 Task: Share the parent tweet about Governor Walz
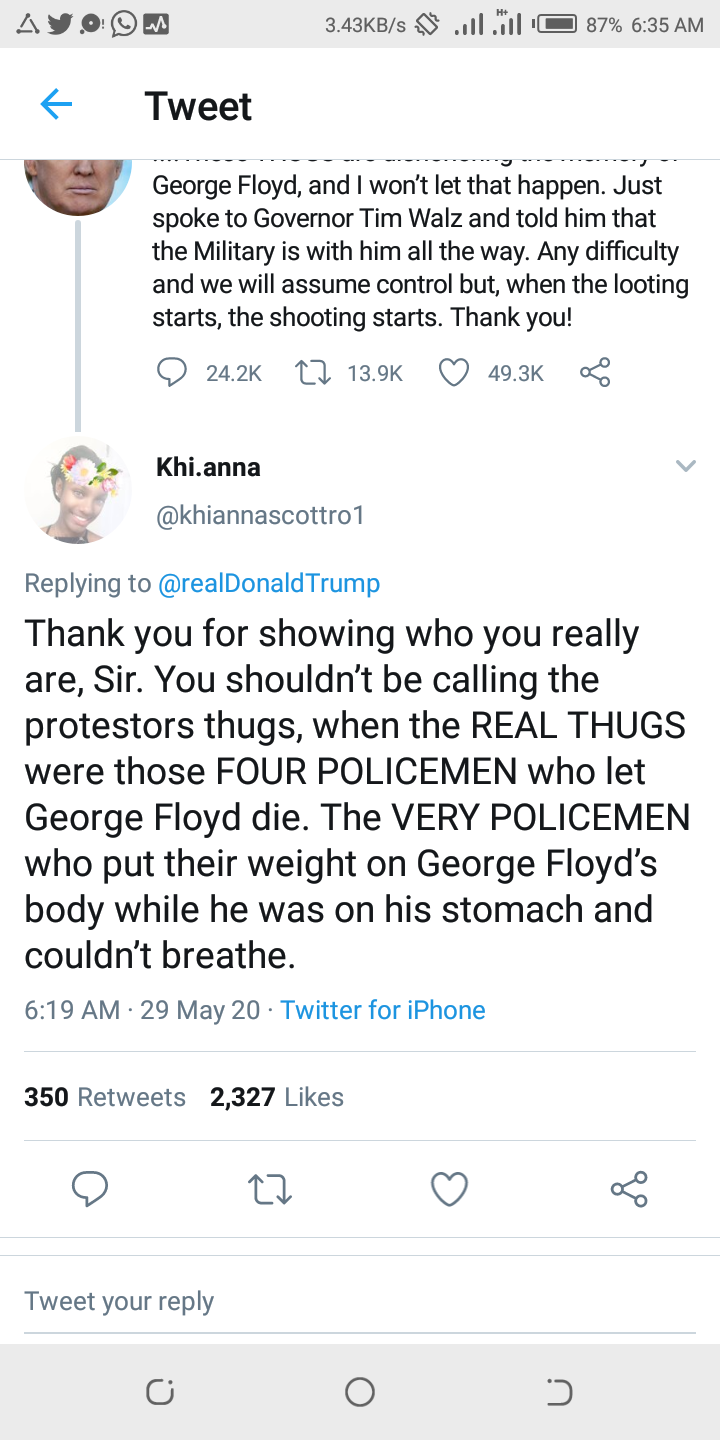click(x=595, y=373)
